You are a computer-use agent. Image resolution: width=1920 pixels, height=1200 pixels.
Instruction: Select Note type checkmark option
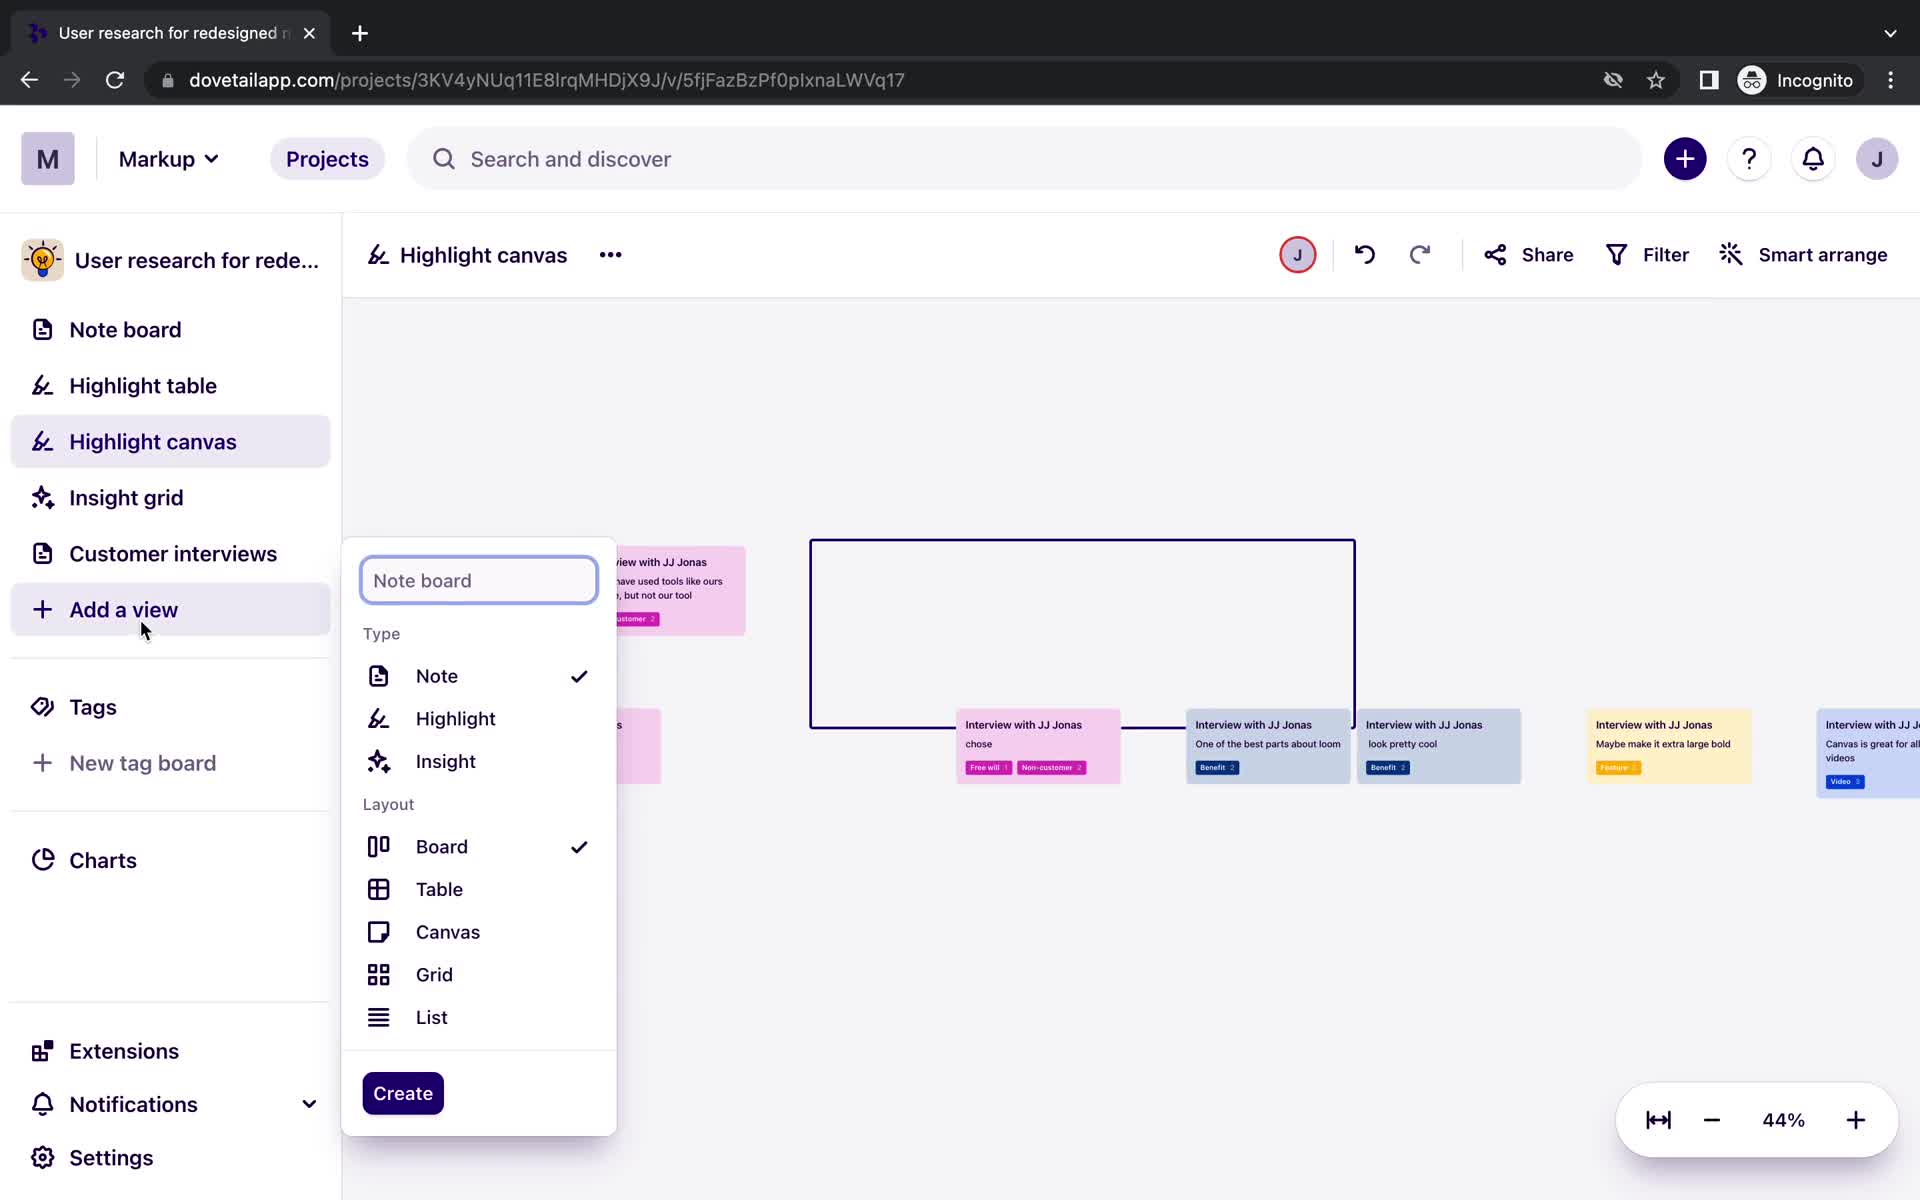578,676
